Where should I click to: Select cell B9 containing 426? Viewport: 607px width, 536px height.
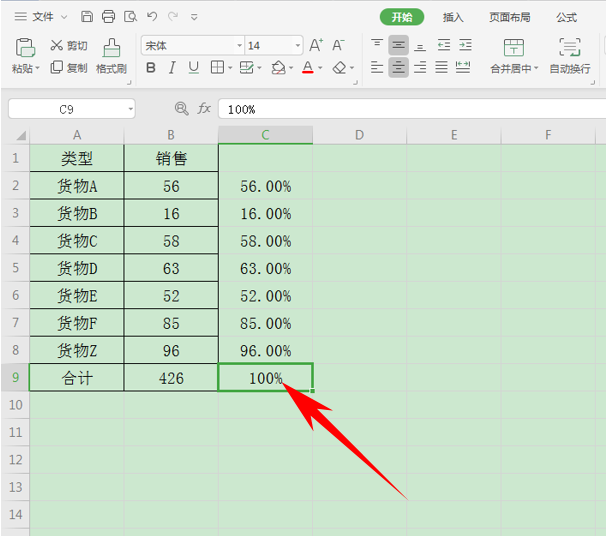(171, 377)
